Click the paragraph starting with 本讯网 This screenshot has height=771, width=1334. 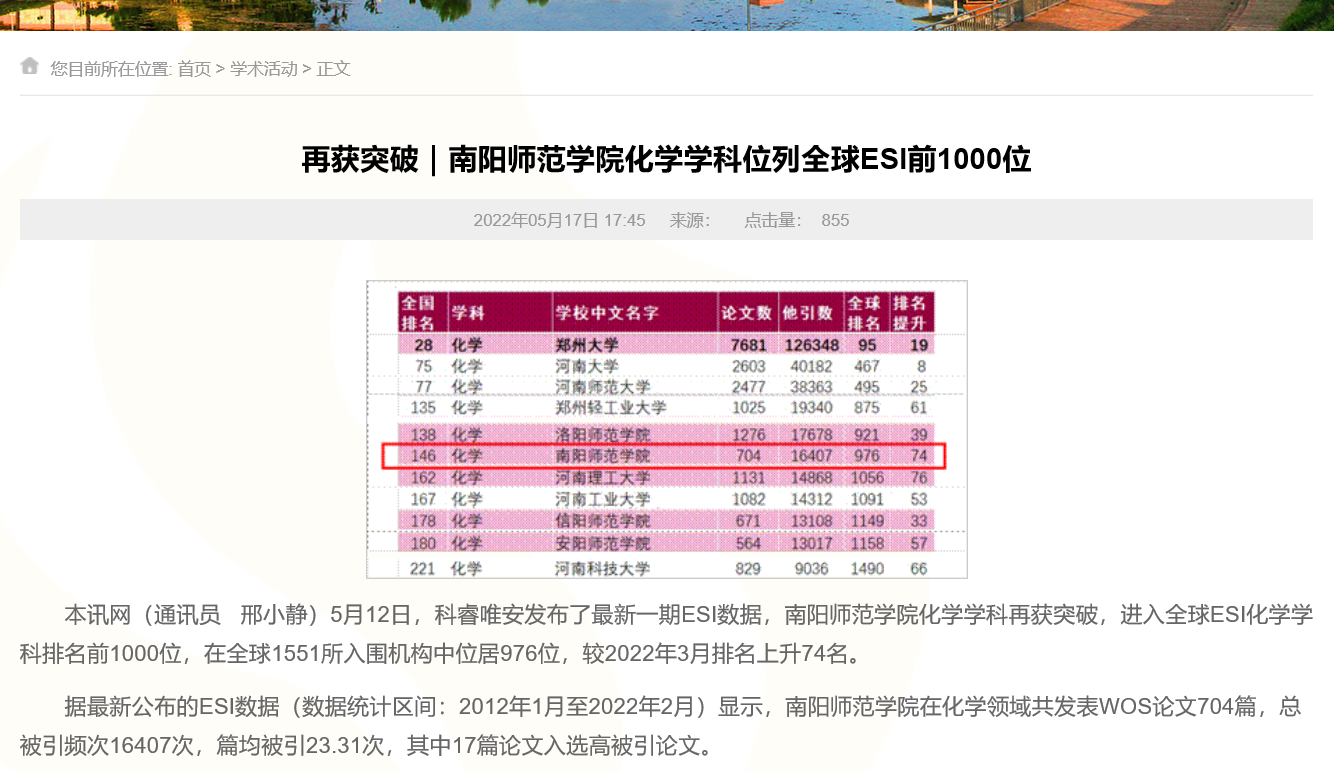coord(666,634)
